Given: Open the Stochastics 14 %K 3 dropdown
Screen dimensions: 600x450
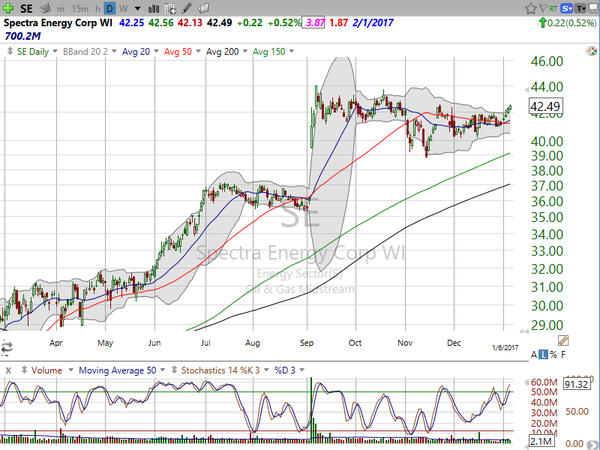Looking at the screenshot, I should point(266,370).
